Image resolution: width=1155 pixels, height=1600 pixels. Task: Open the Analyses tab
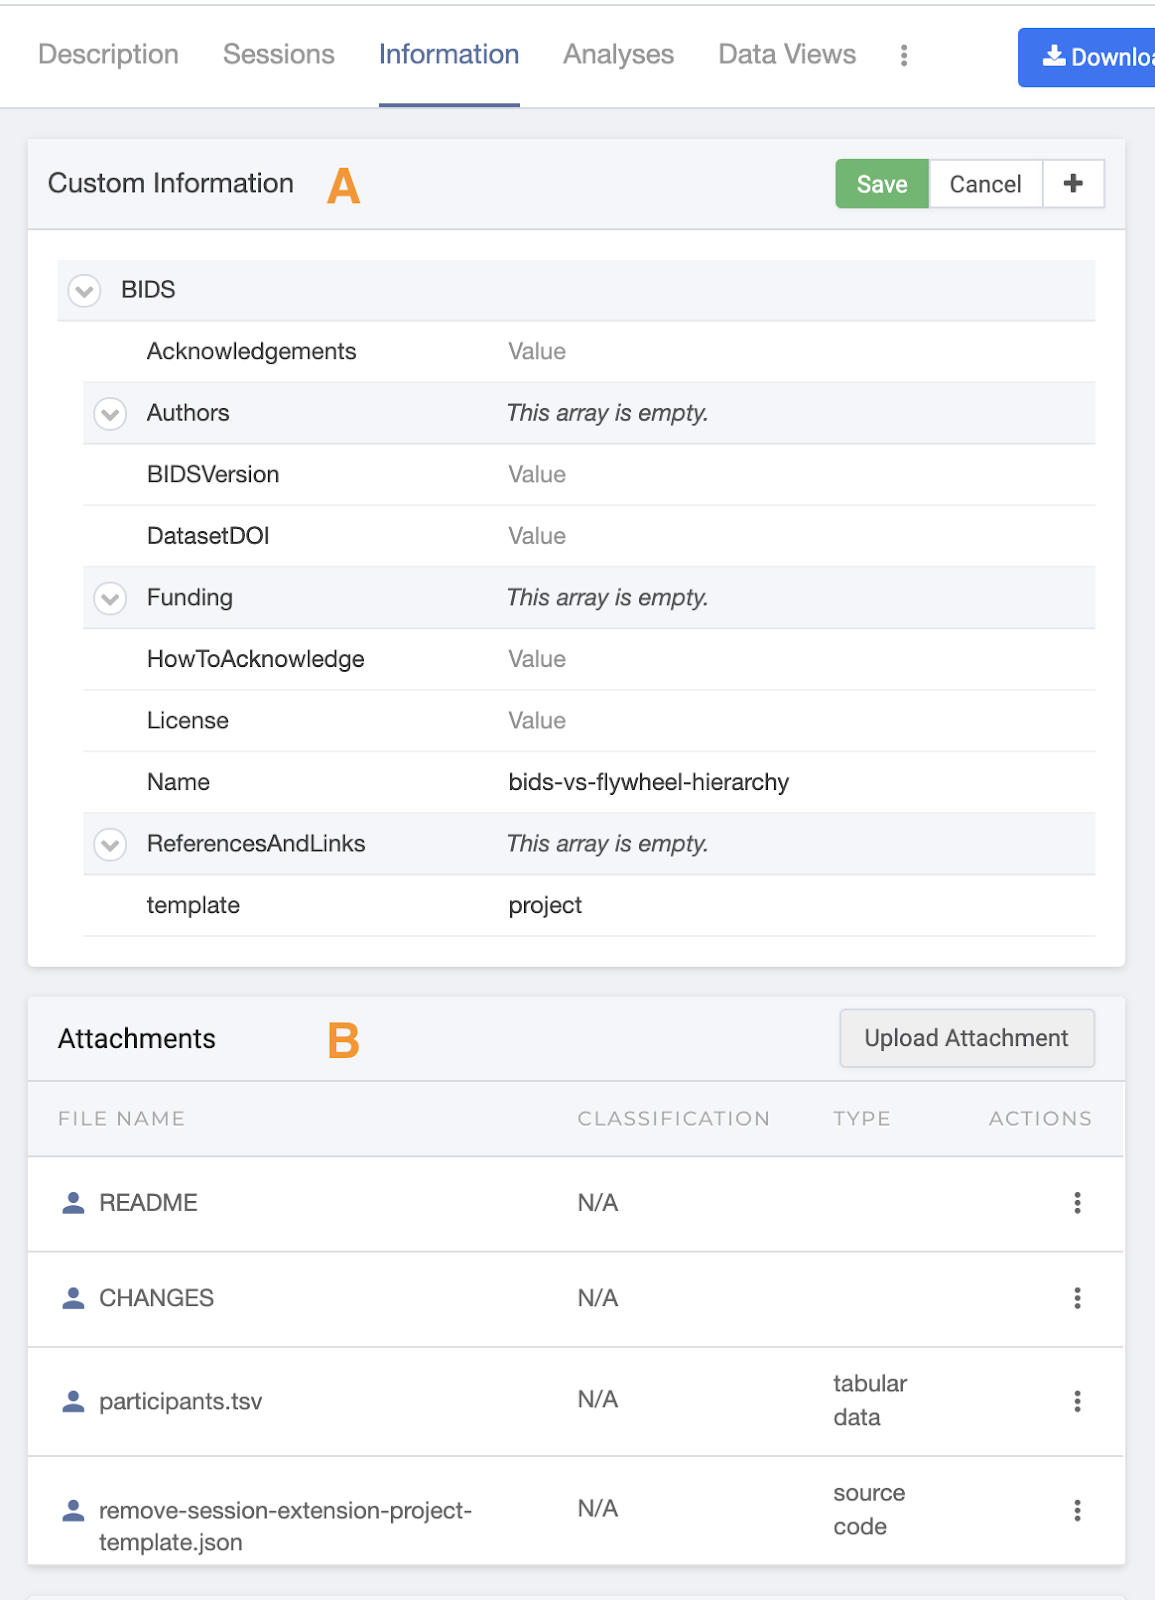pos(619,54)
